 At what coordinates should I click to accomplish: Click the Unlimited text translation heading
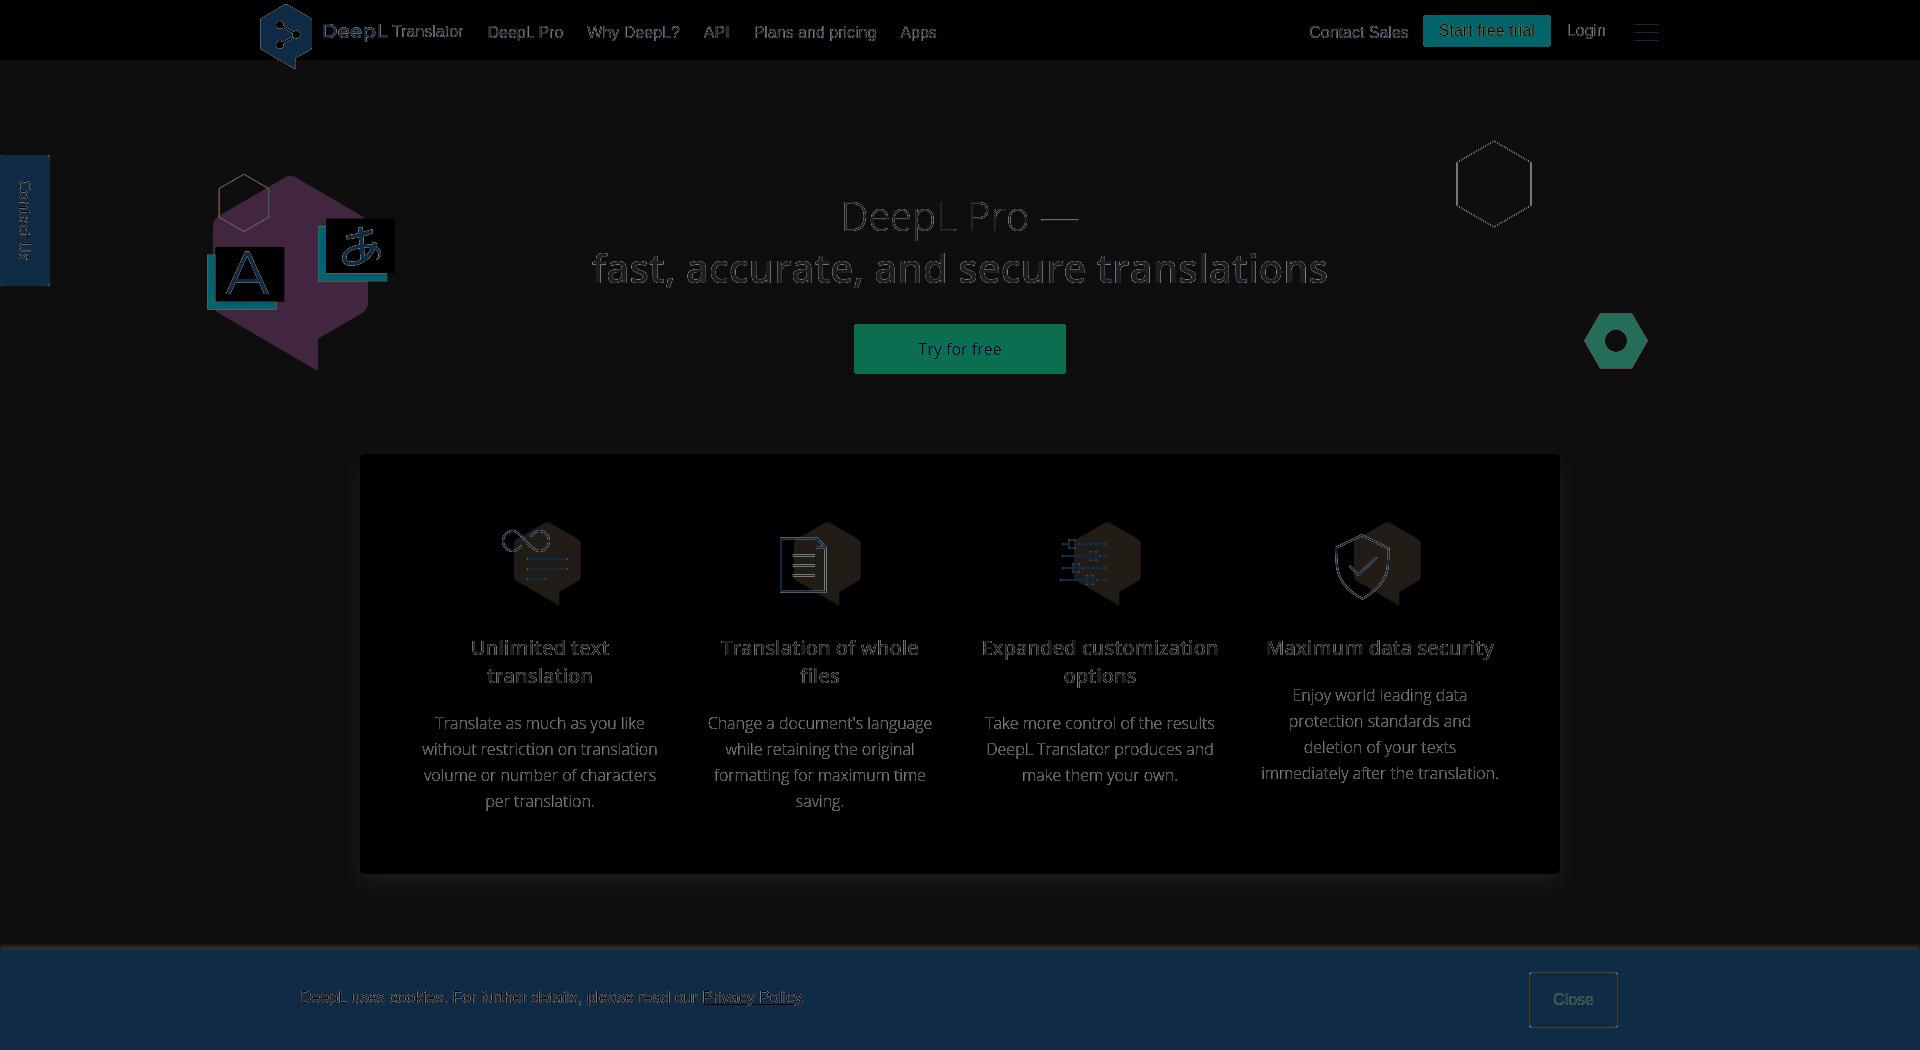click(x=540, y=662)
